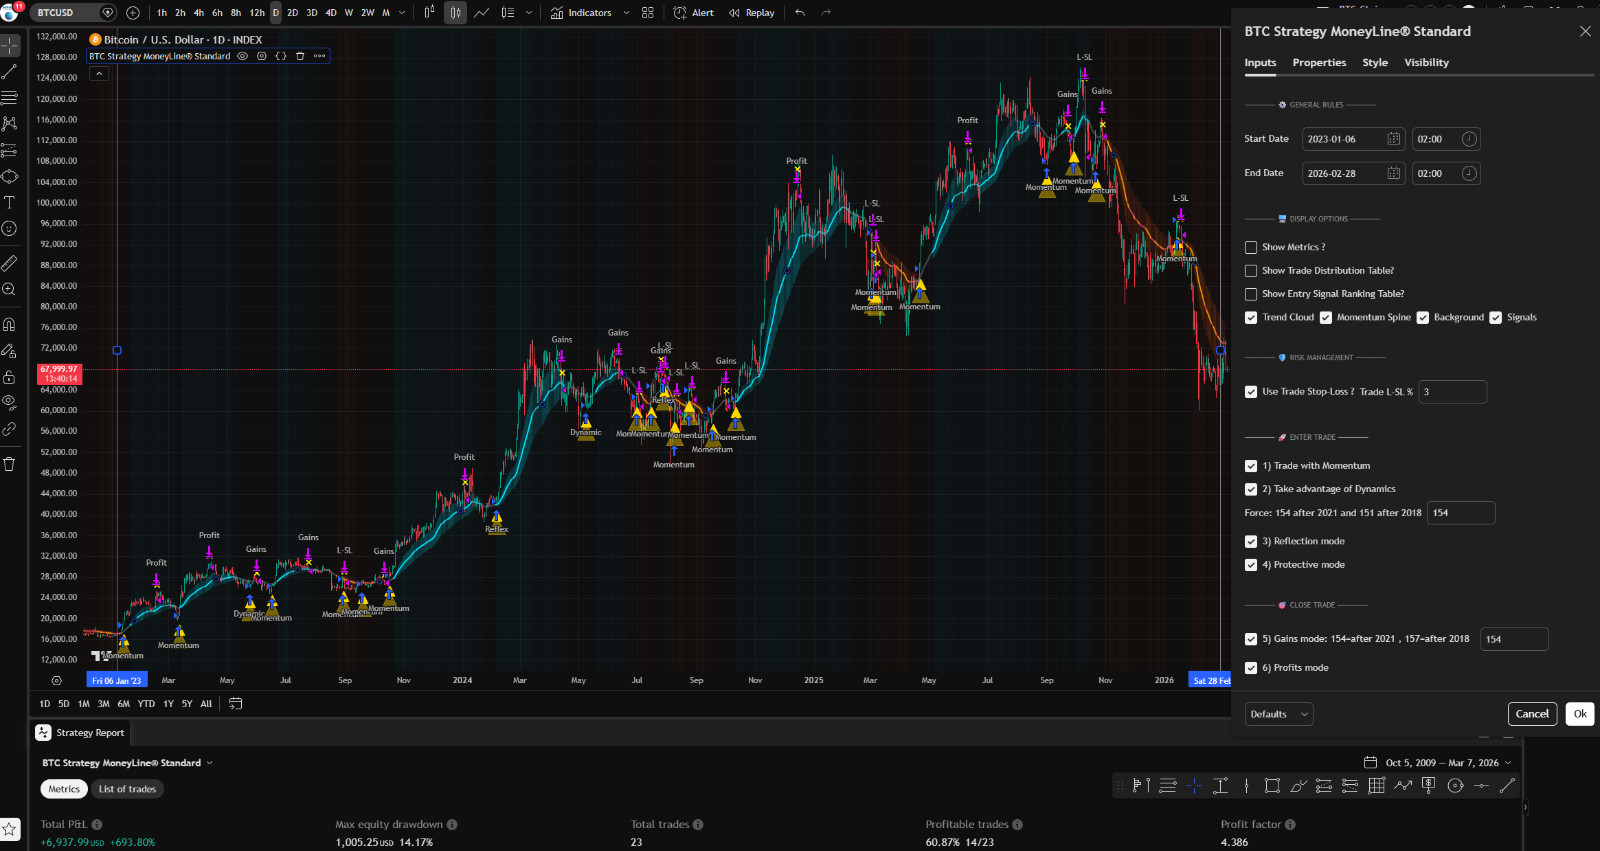The width and height of the screenshot is (1600, 851).
Task: Open the Inputs tab
Action: pos(1260,63)
